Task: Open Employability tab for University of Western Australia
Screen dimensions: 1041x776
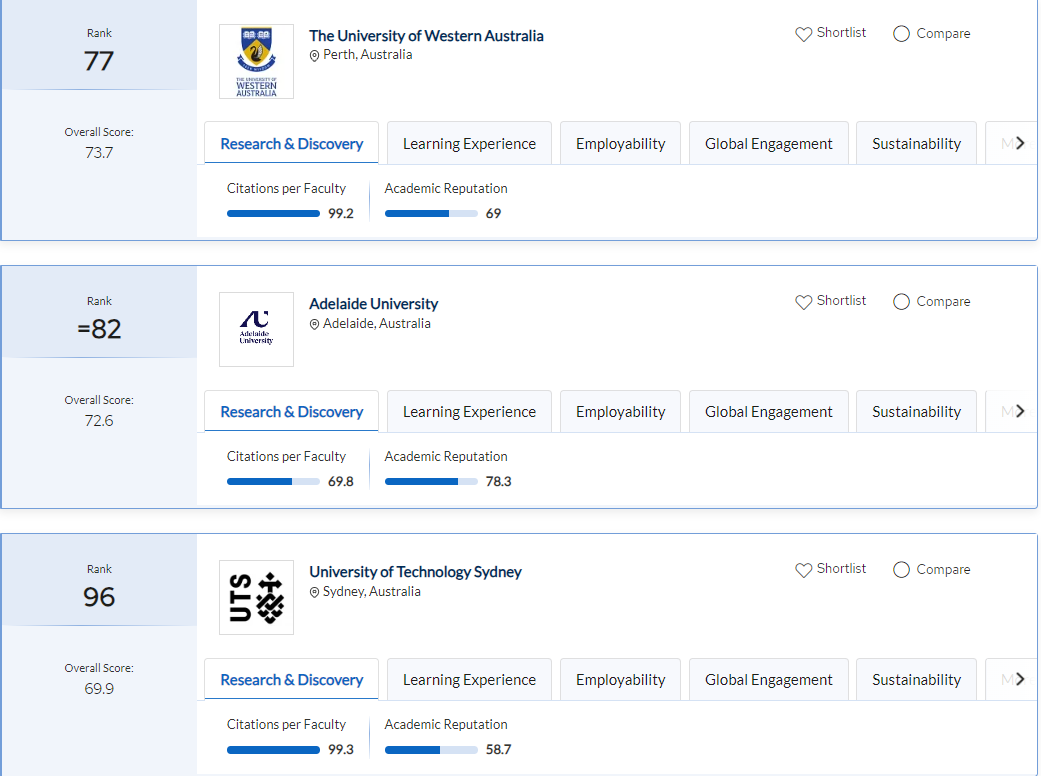Action: (620, 144)
